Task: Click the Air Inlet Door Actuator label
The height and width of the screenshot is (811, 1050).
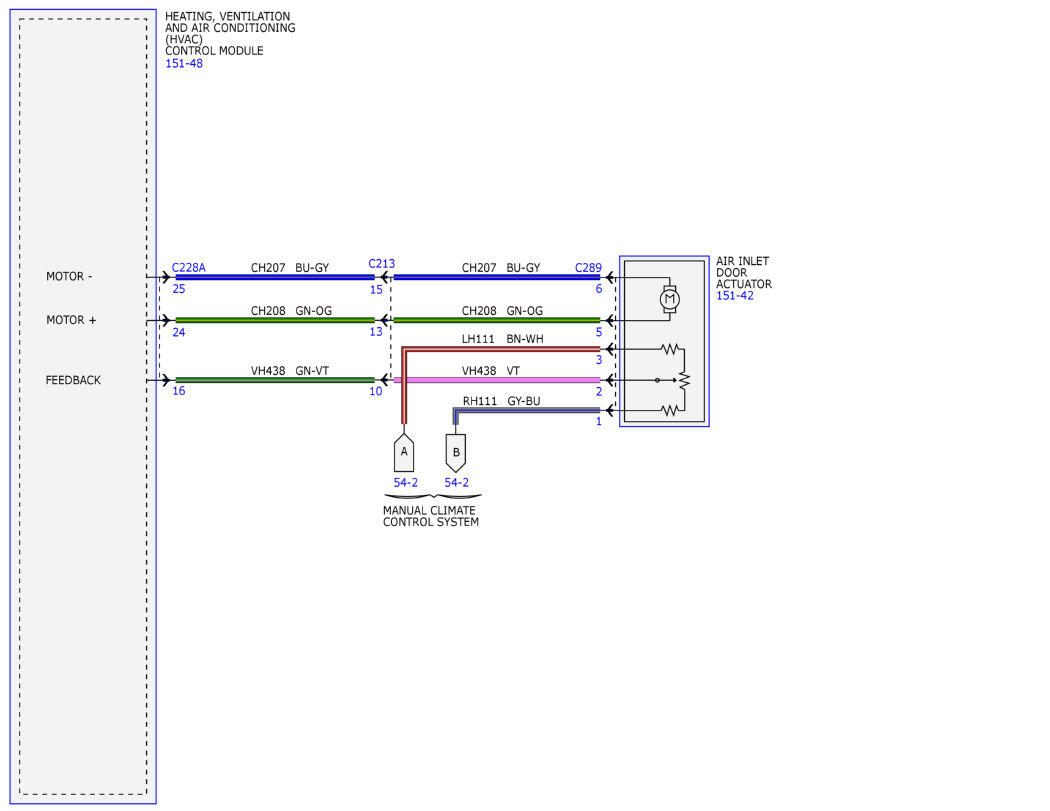Action: click(743, 273)
